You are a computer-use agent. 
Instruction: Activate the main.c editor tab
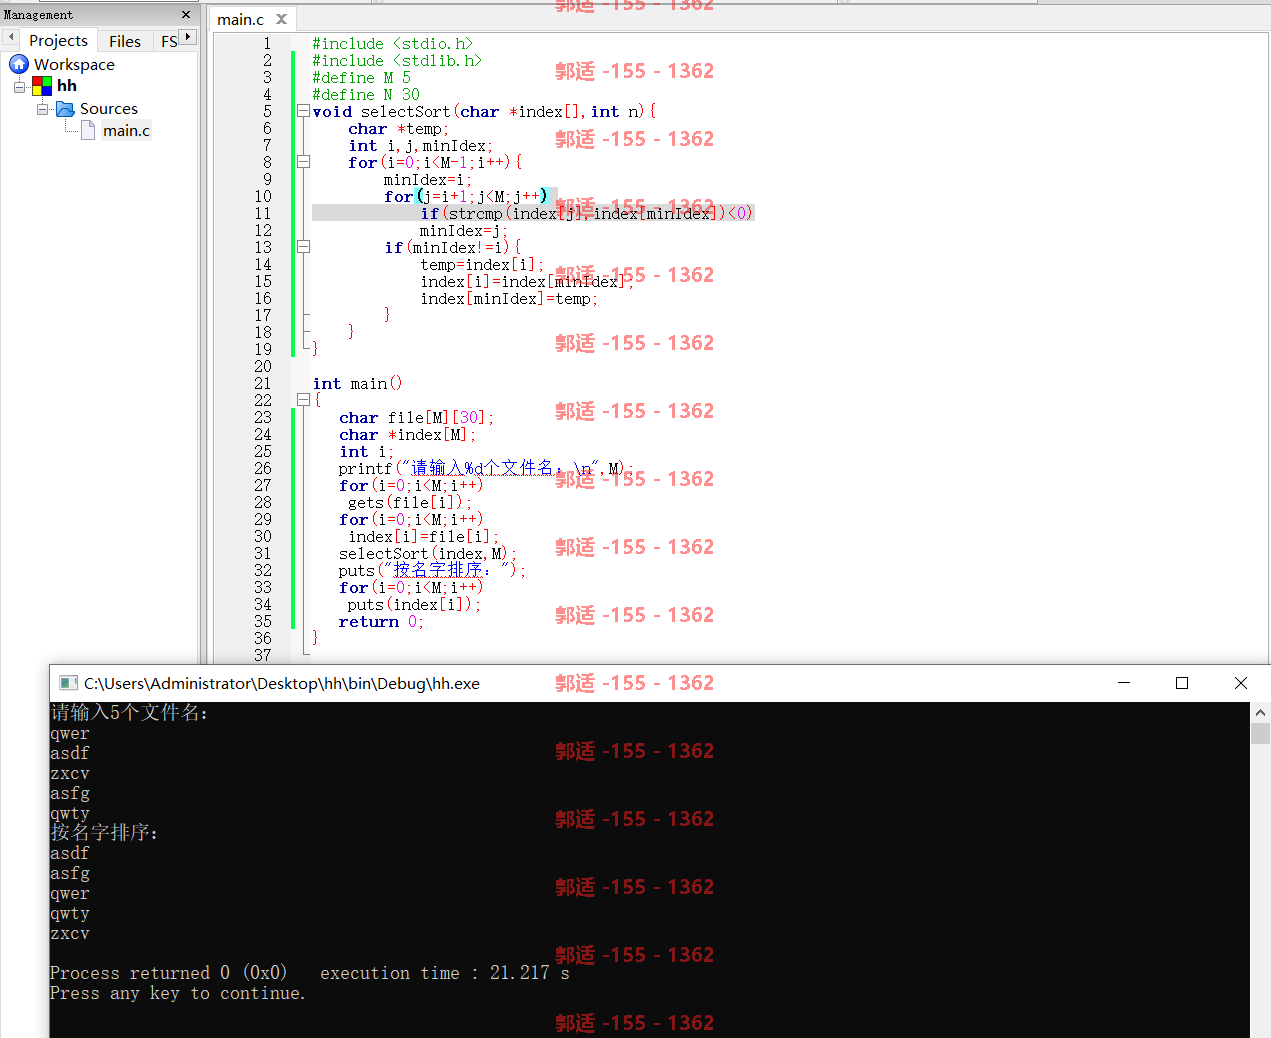(241, 19)
